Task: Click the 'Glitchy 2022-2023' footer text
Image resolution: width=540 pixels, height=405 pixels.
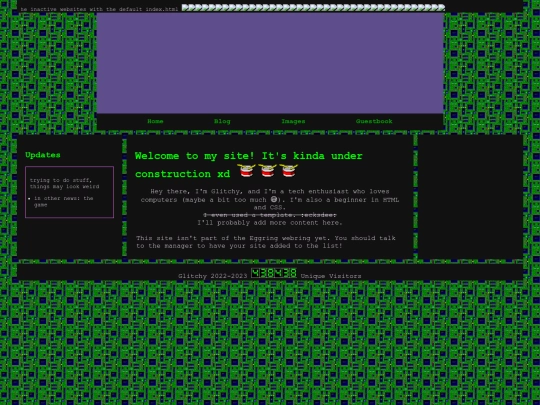Action: coord(213,276)
